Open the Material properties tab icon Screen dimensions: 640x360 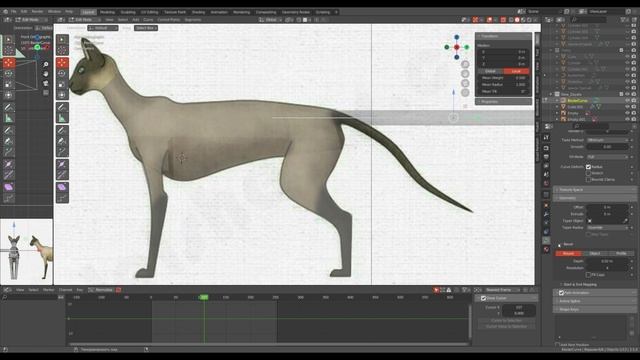pyautogui.click(x=547, y=249)
